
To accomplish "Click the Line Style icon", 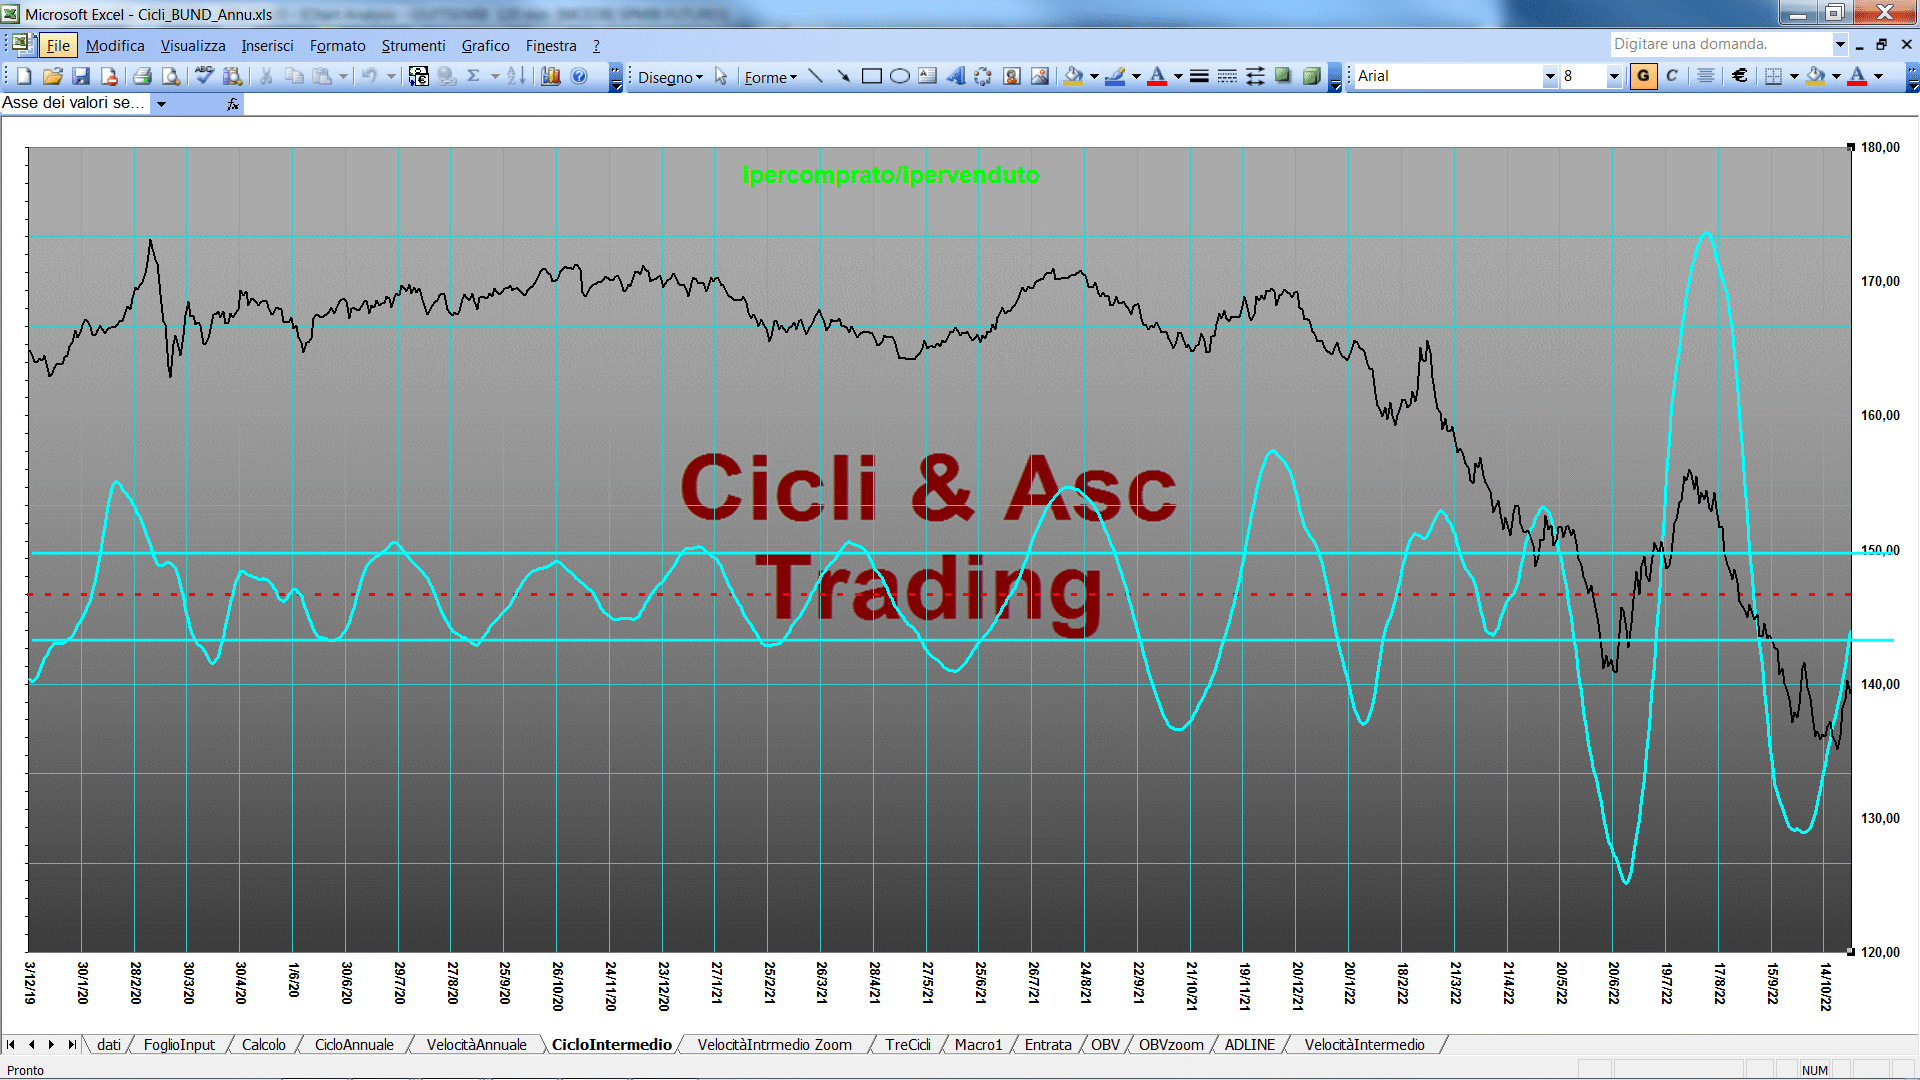I will pos(1199,76).
